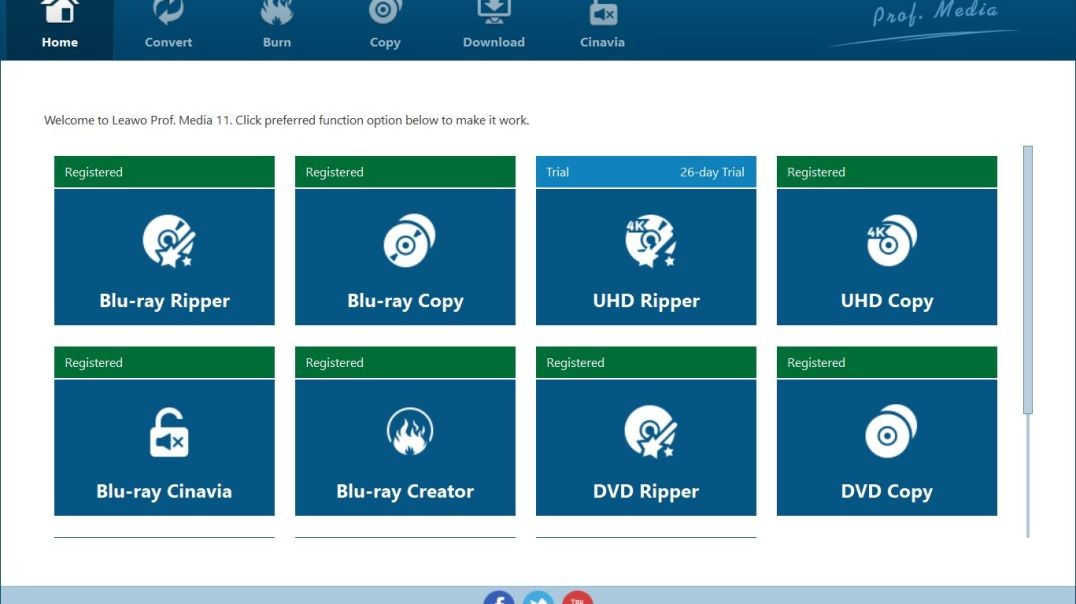
Task: Click Registered status above DVD Copy
Action: pyautogui.click(x=816, y=362)
